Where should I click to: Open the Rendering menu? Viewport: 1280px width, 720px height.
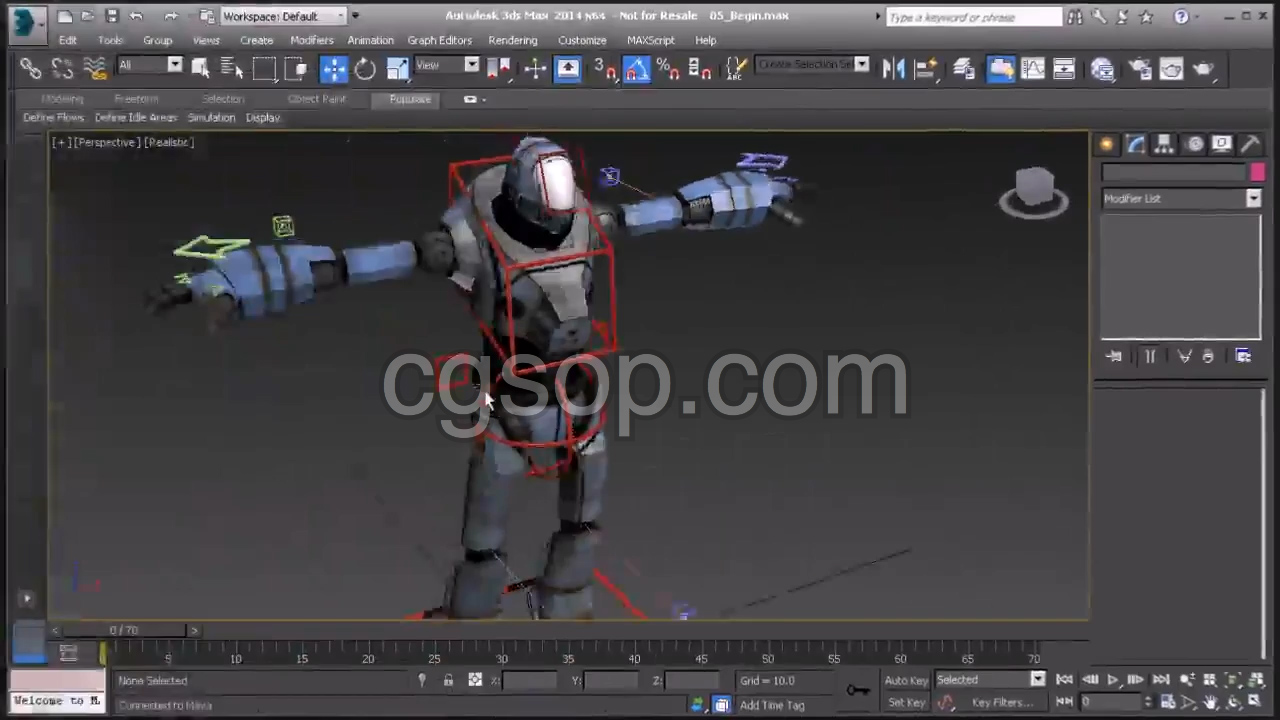pos(512,40)
